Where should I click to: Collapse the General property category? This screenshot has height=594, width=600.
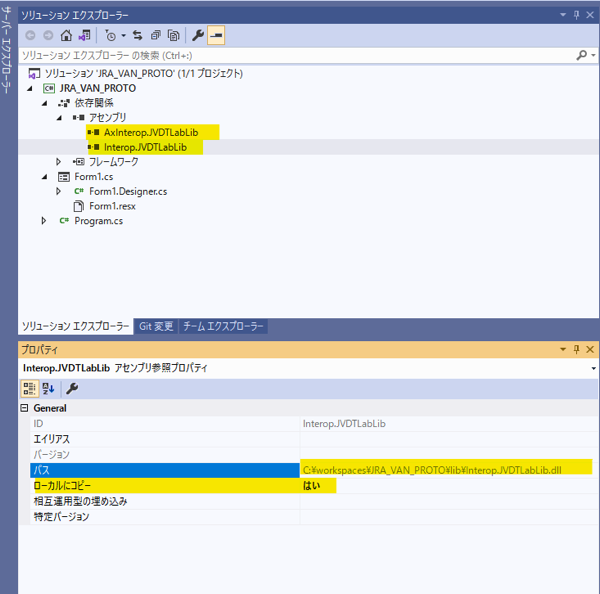tap(24, 408)
